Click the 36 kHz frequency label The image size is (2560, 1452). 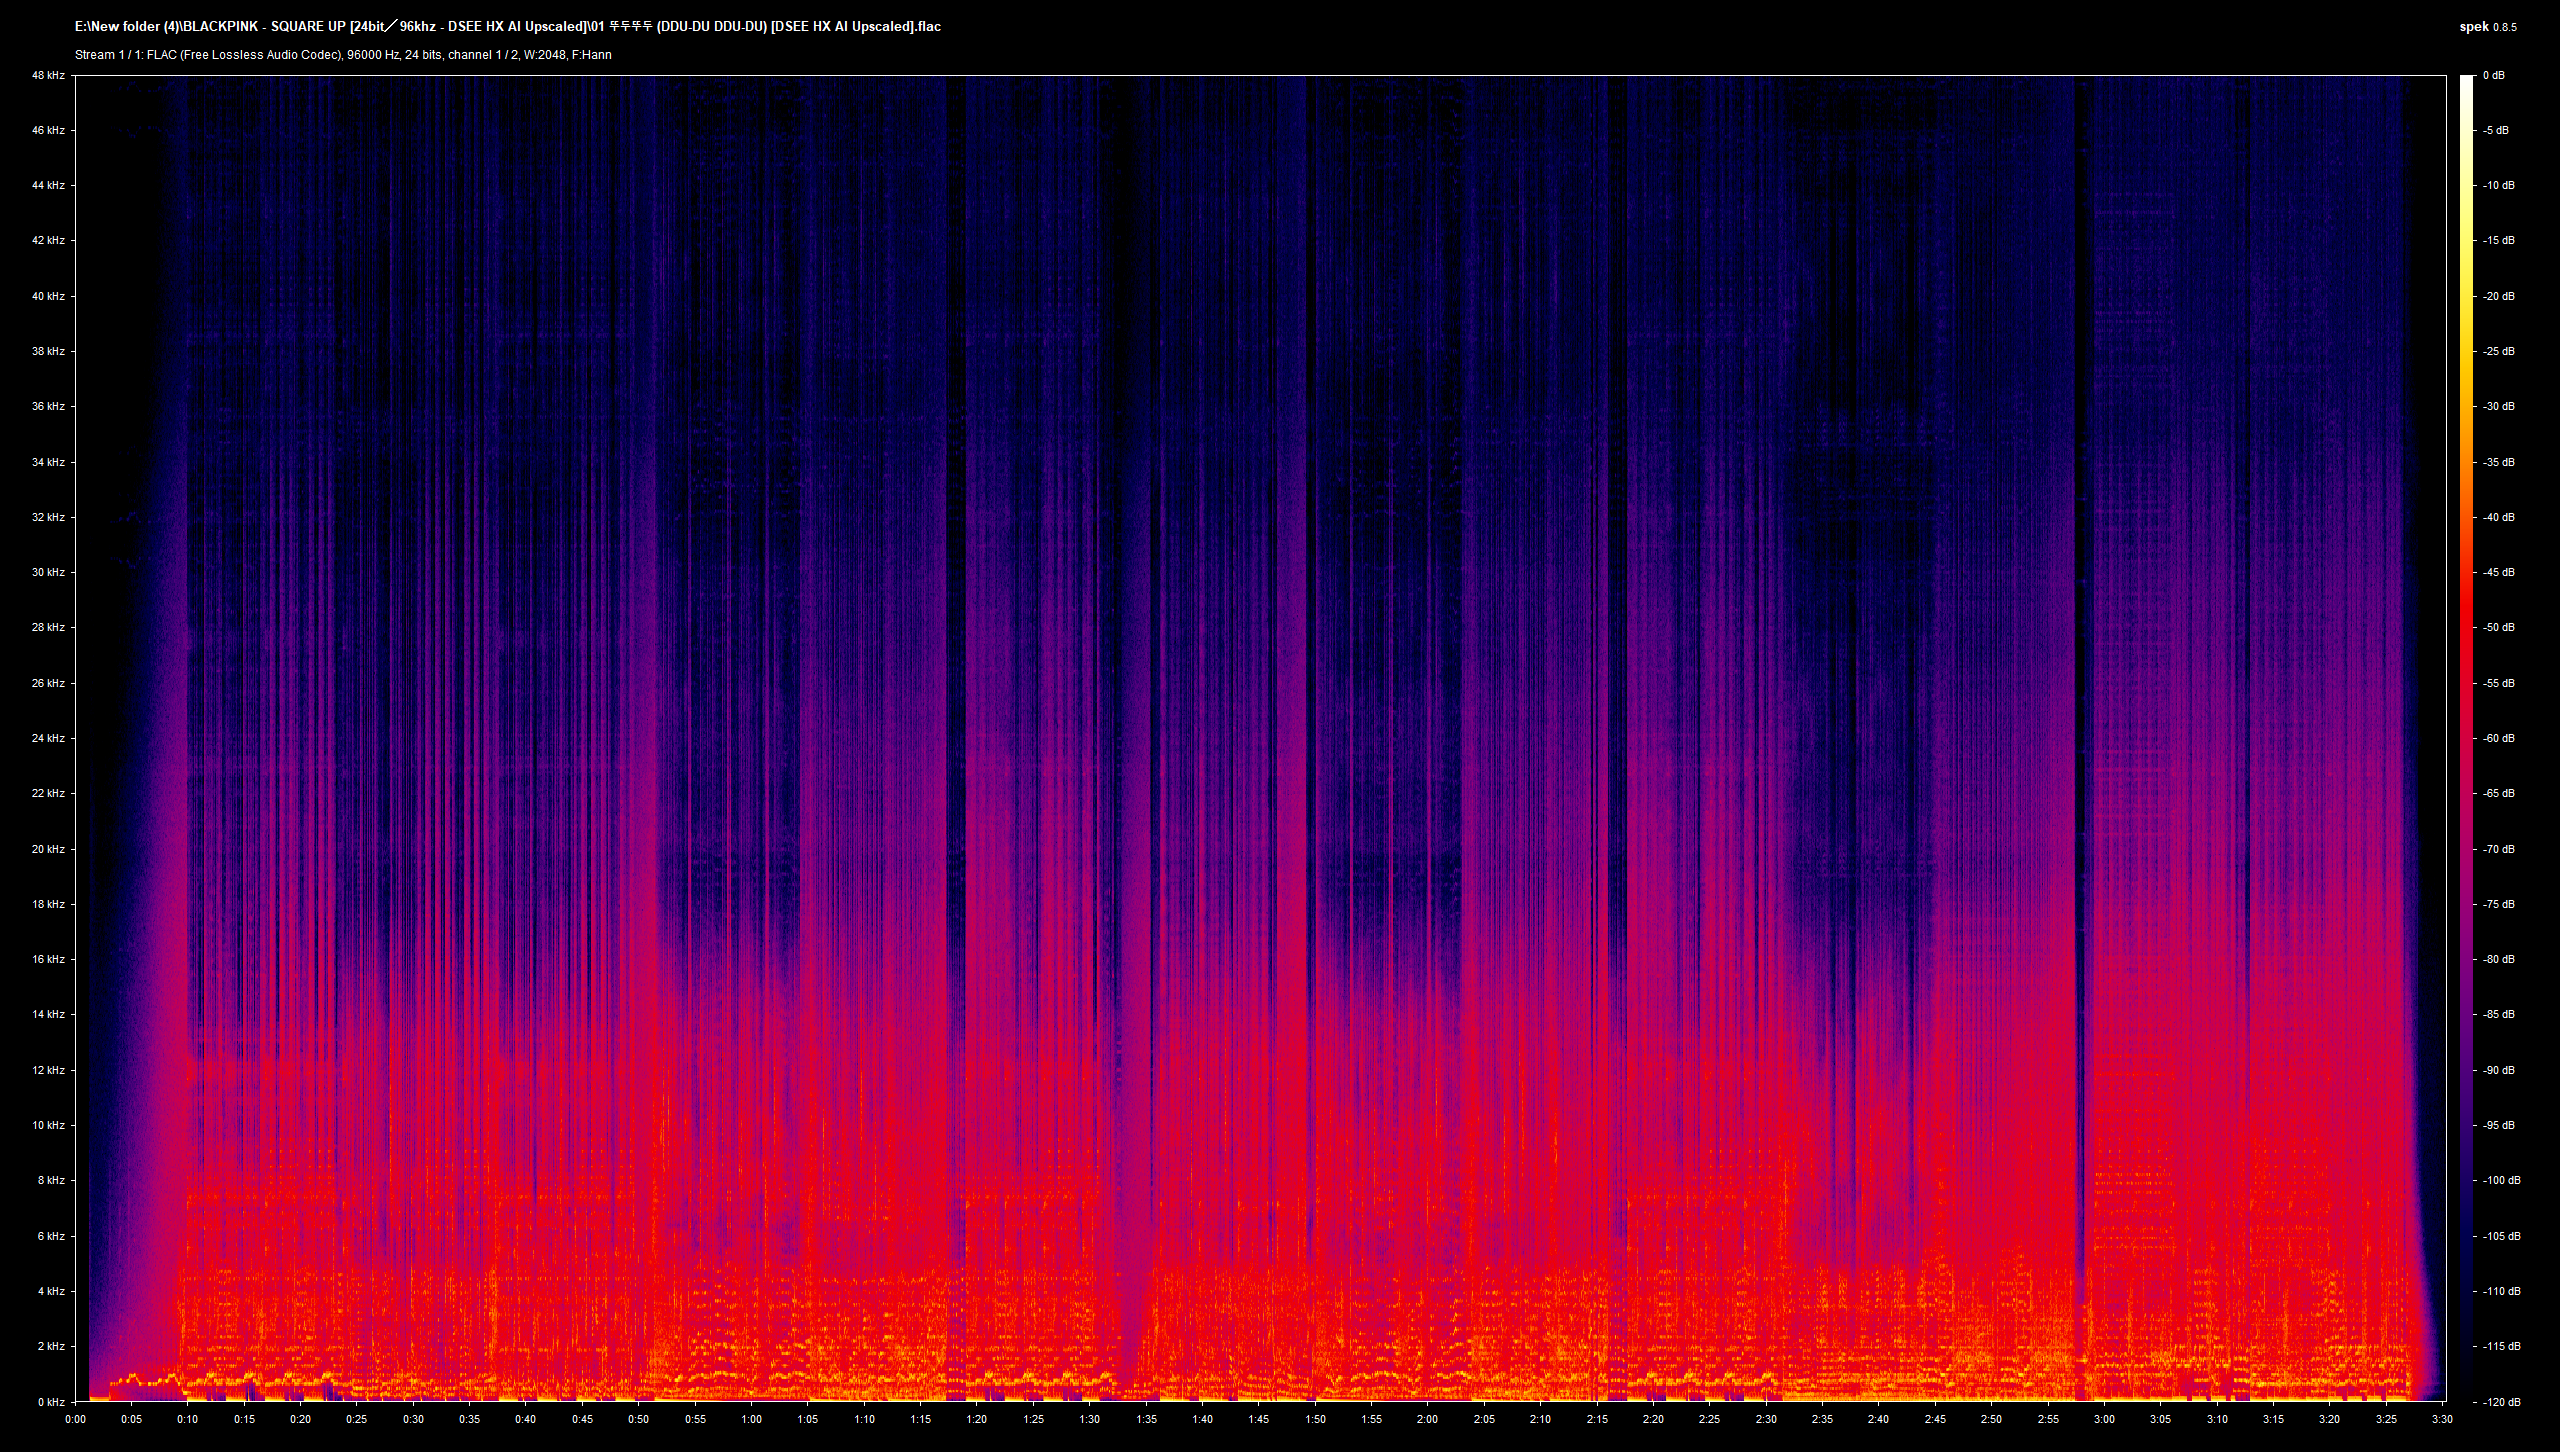click(x=48, y=406)
